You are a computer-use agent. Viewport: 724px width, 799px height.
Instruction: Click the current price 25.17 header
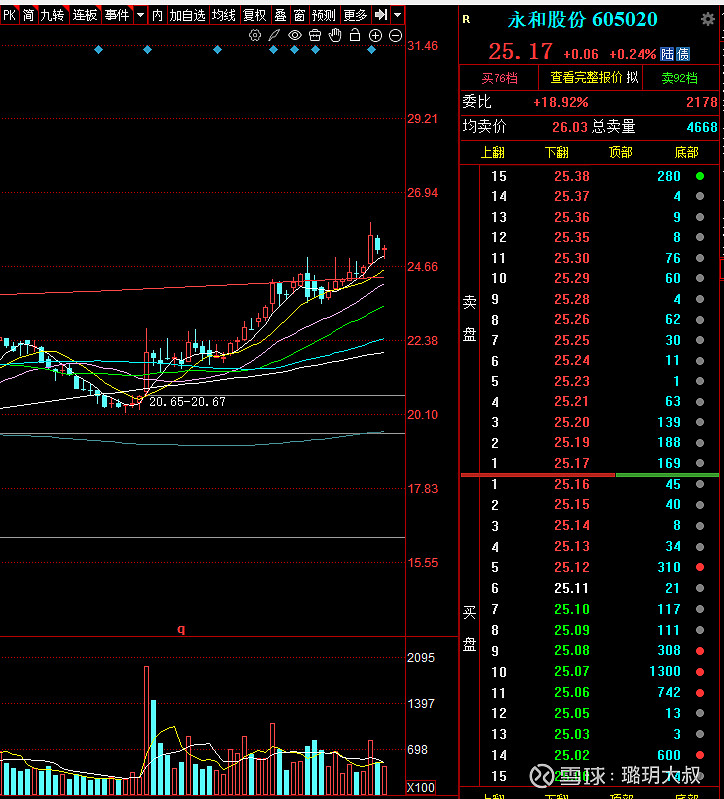point(520,51)
